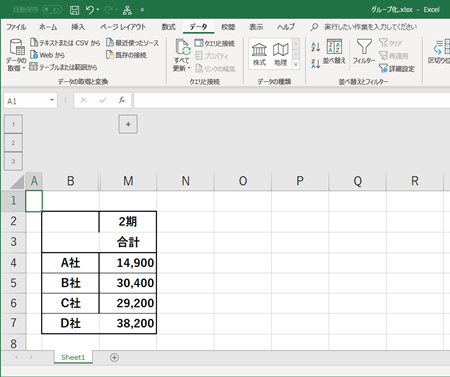Expand the grouped columns with plus button
The height and width of the screenshot is (377, 450).
(128, 124)
